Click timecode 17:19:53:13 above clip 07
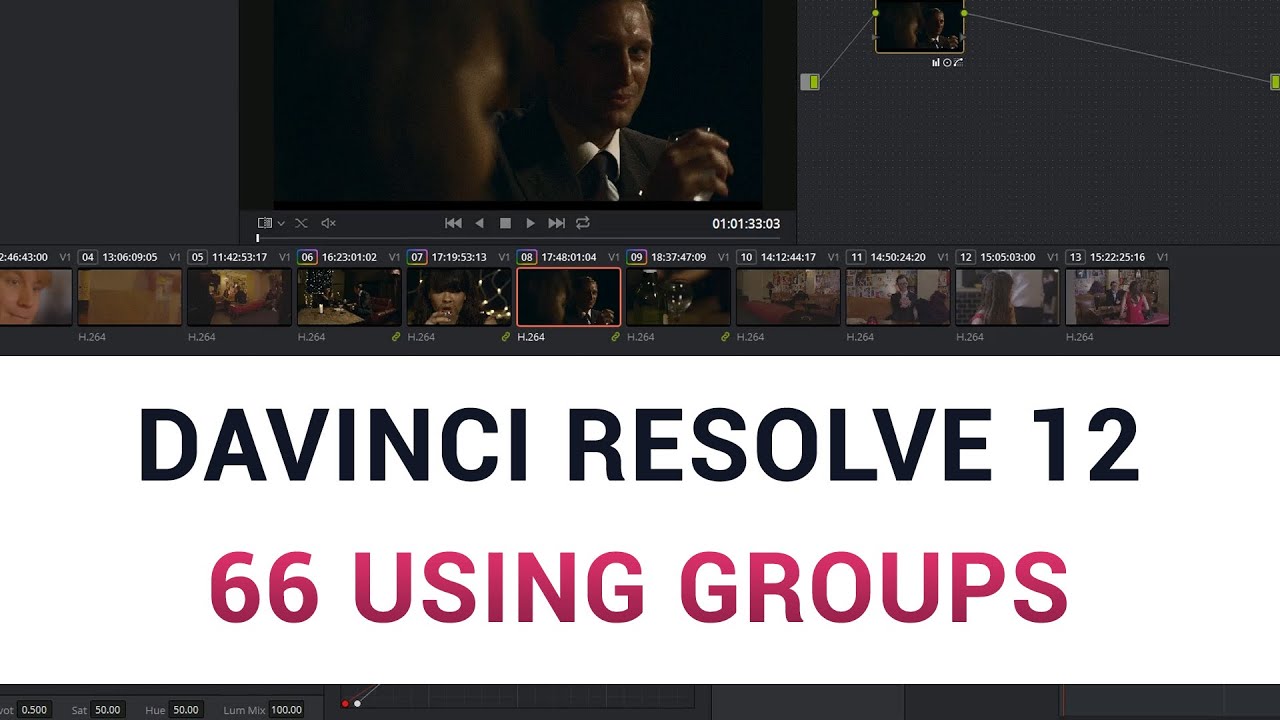The image size is (1280, 720). [459, 257]
